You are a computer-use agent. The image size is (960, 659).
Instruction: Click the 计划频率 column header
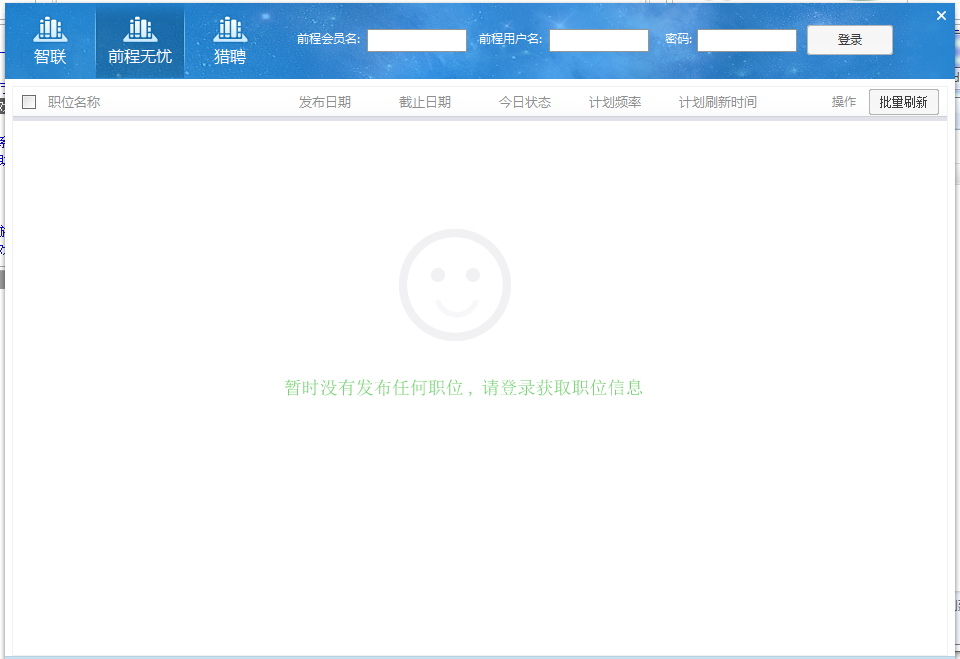click(x=614, y=102)
